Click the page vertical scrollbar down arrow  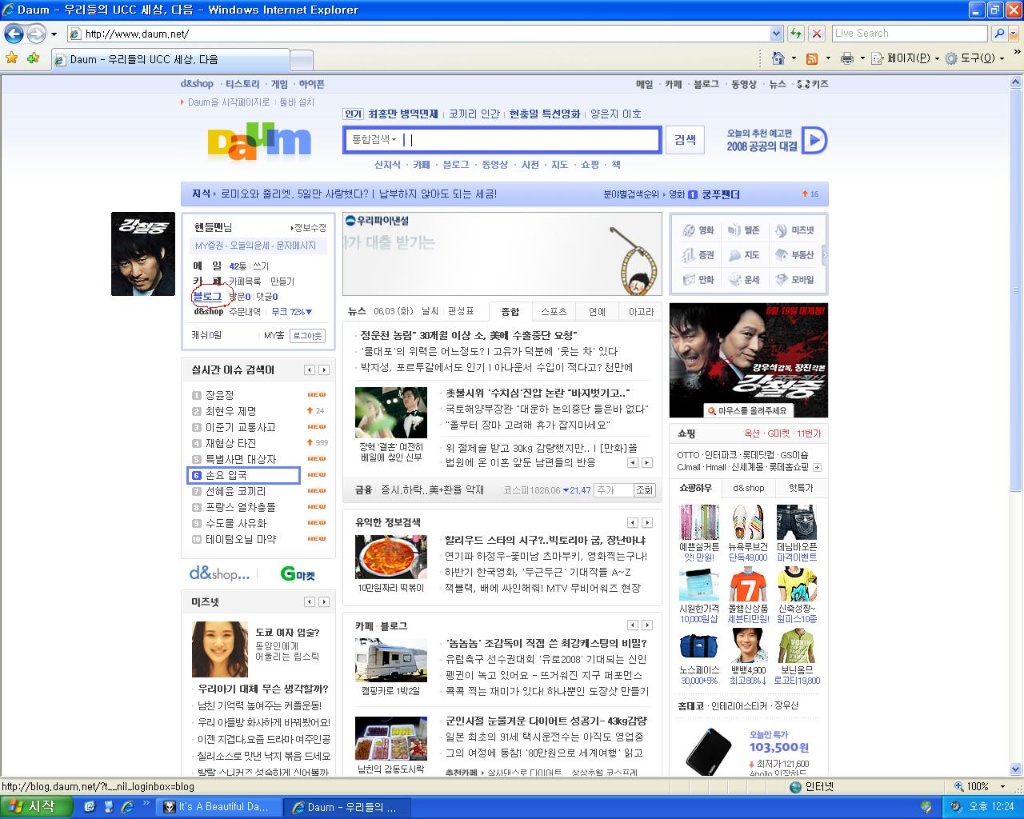click(x=1016, y=769)
